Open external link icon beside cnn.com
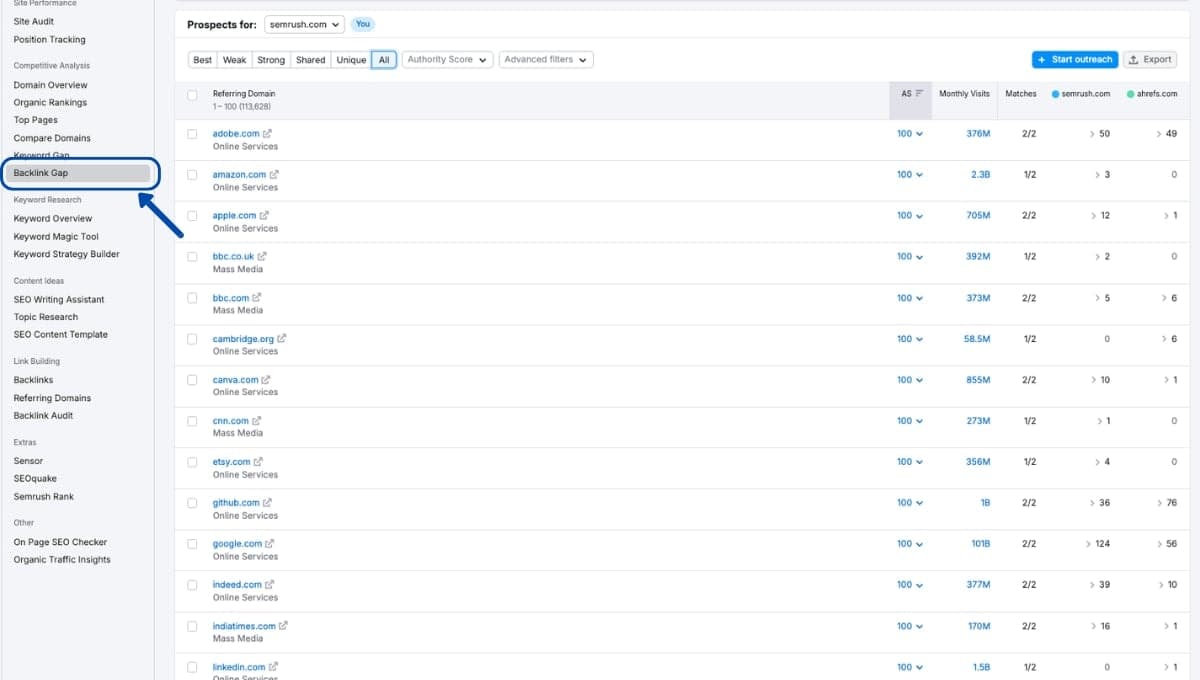1200x680 pixels. 257,421
